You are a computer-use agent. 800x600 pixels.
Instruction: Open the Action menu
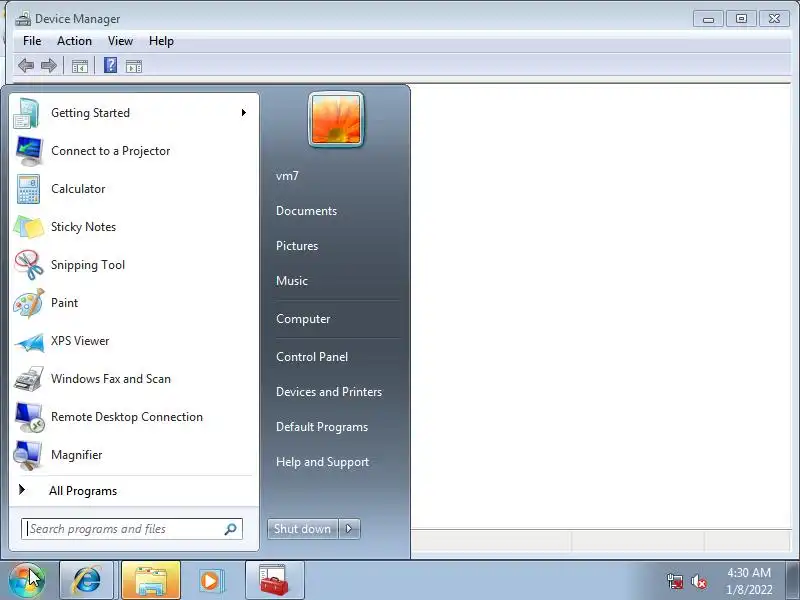[x=74, y=41]
